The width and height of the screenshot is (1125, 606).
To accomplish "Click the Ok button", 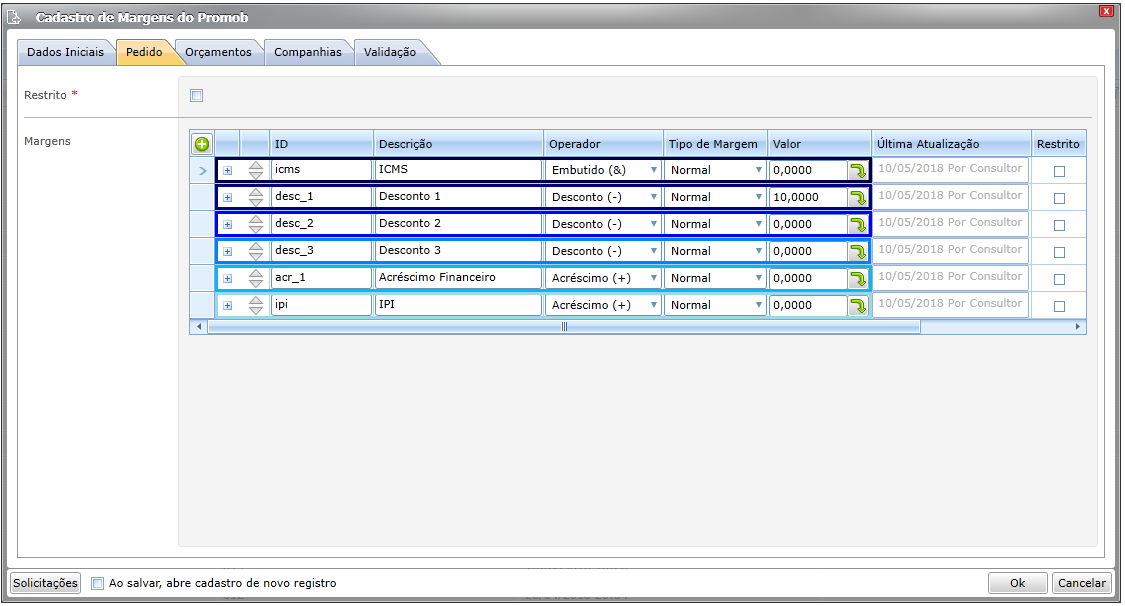I will point(1017,583).
